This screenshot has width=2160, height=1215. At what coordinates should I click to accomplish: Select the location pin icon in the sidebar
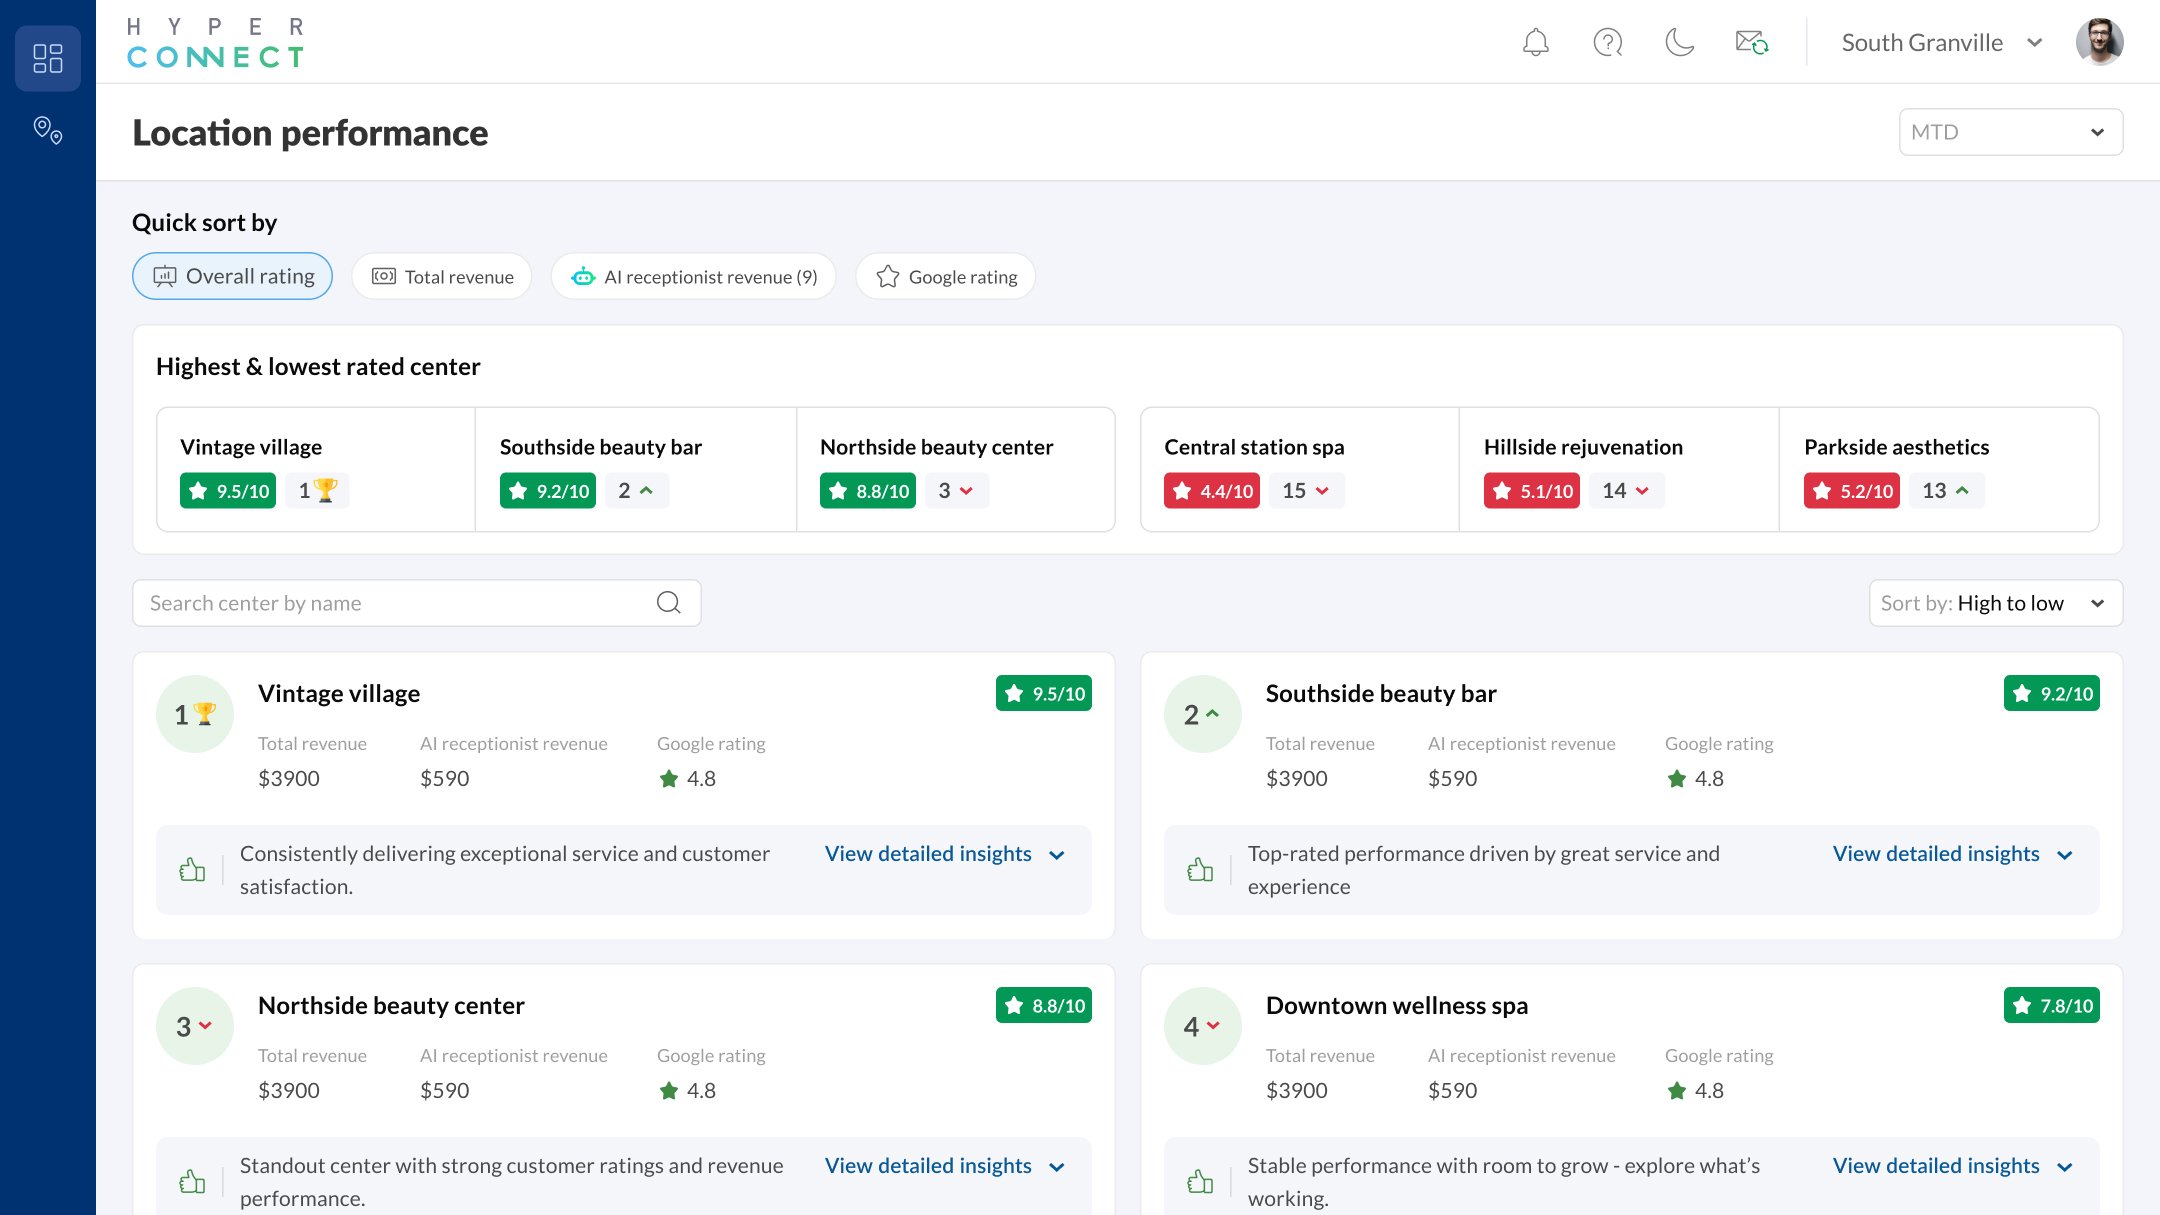click(x=47, y=130)
